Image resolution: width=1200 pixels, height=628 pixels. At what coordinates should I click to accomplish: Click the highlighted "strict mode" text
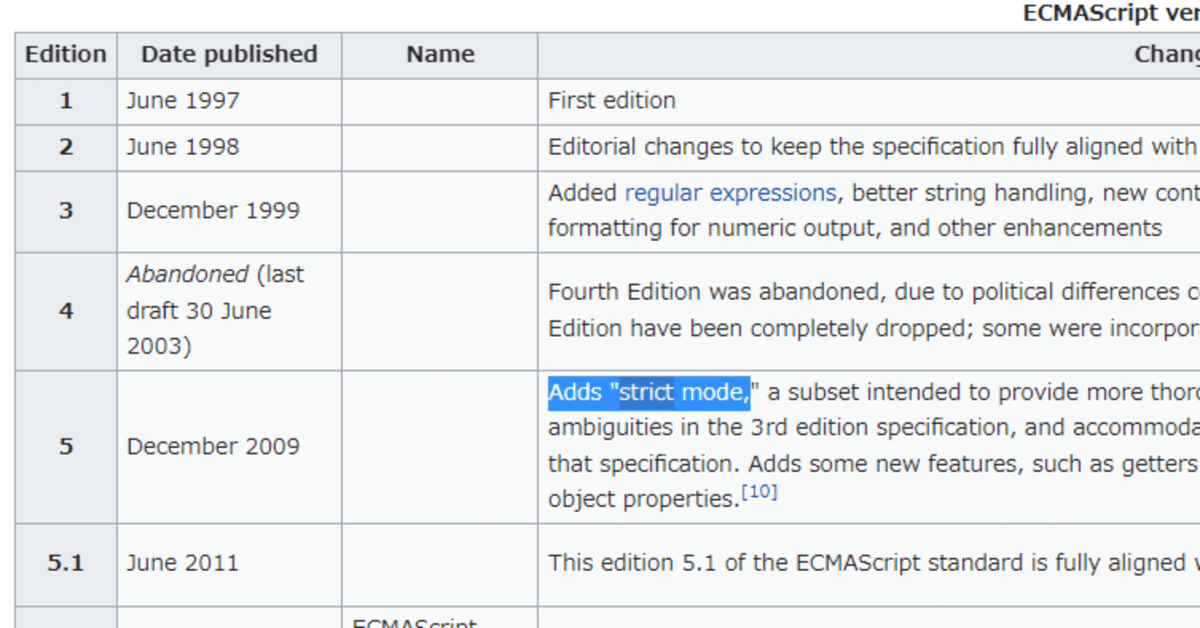tap(683, 392)
